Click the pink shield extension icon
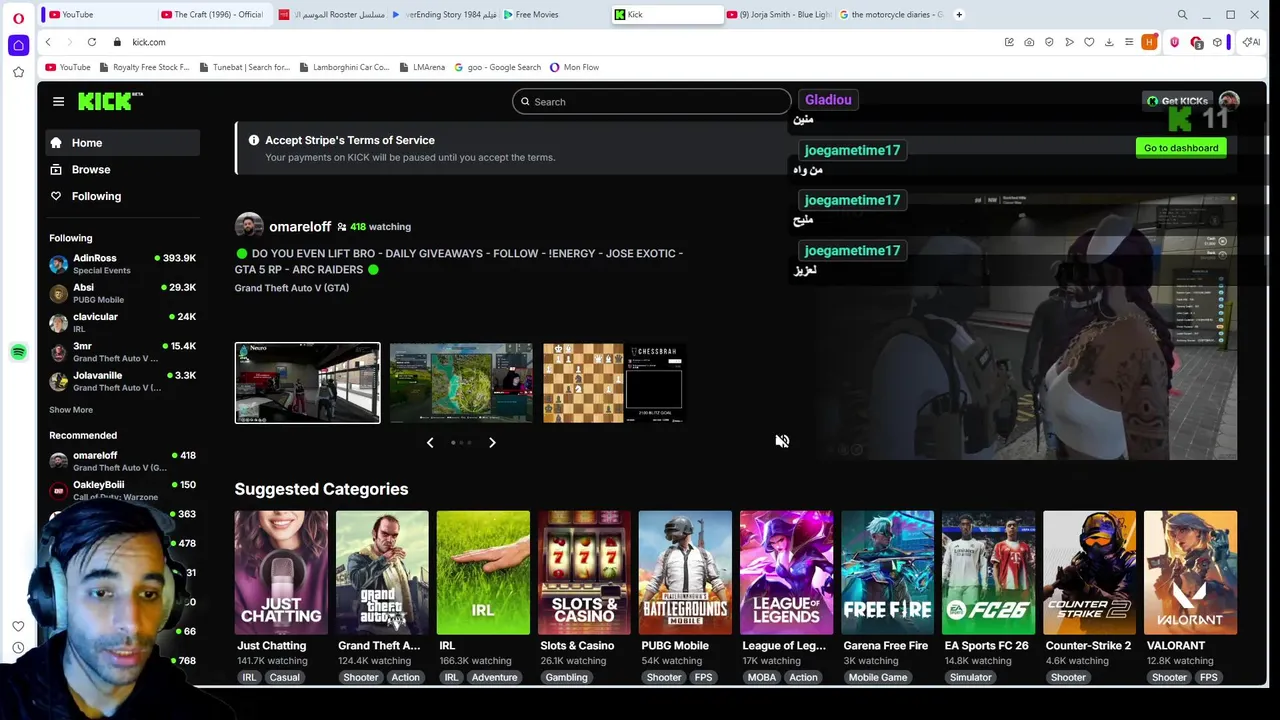The width and height of the screenshot is (1280, 720). point(1174,42)
